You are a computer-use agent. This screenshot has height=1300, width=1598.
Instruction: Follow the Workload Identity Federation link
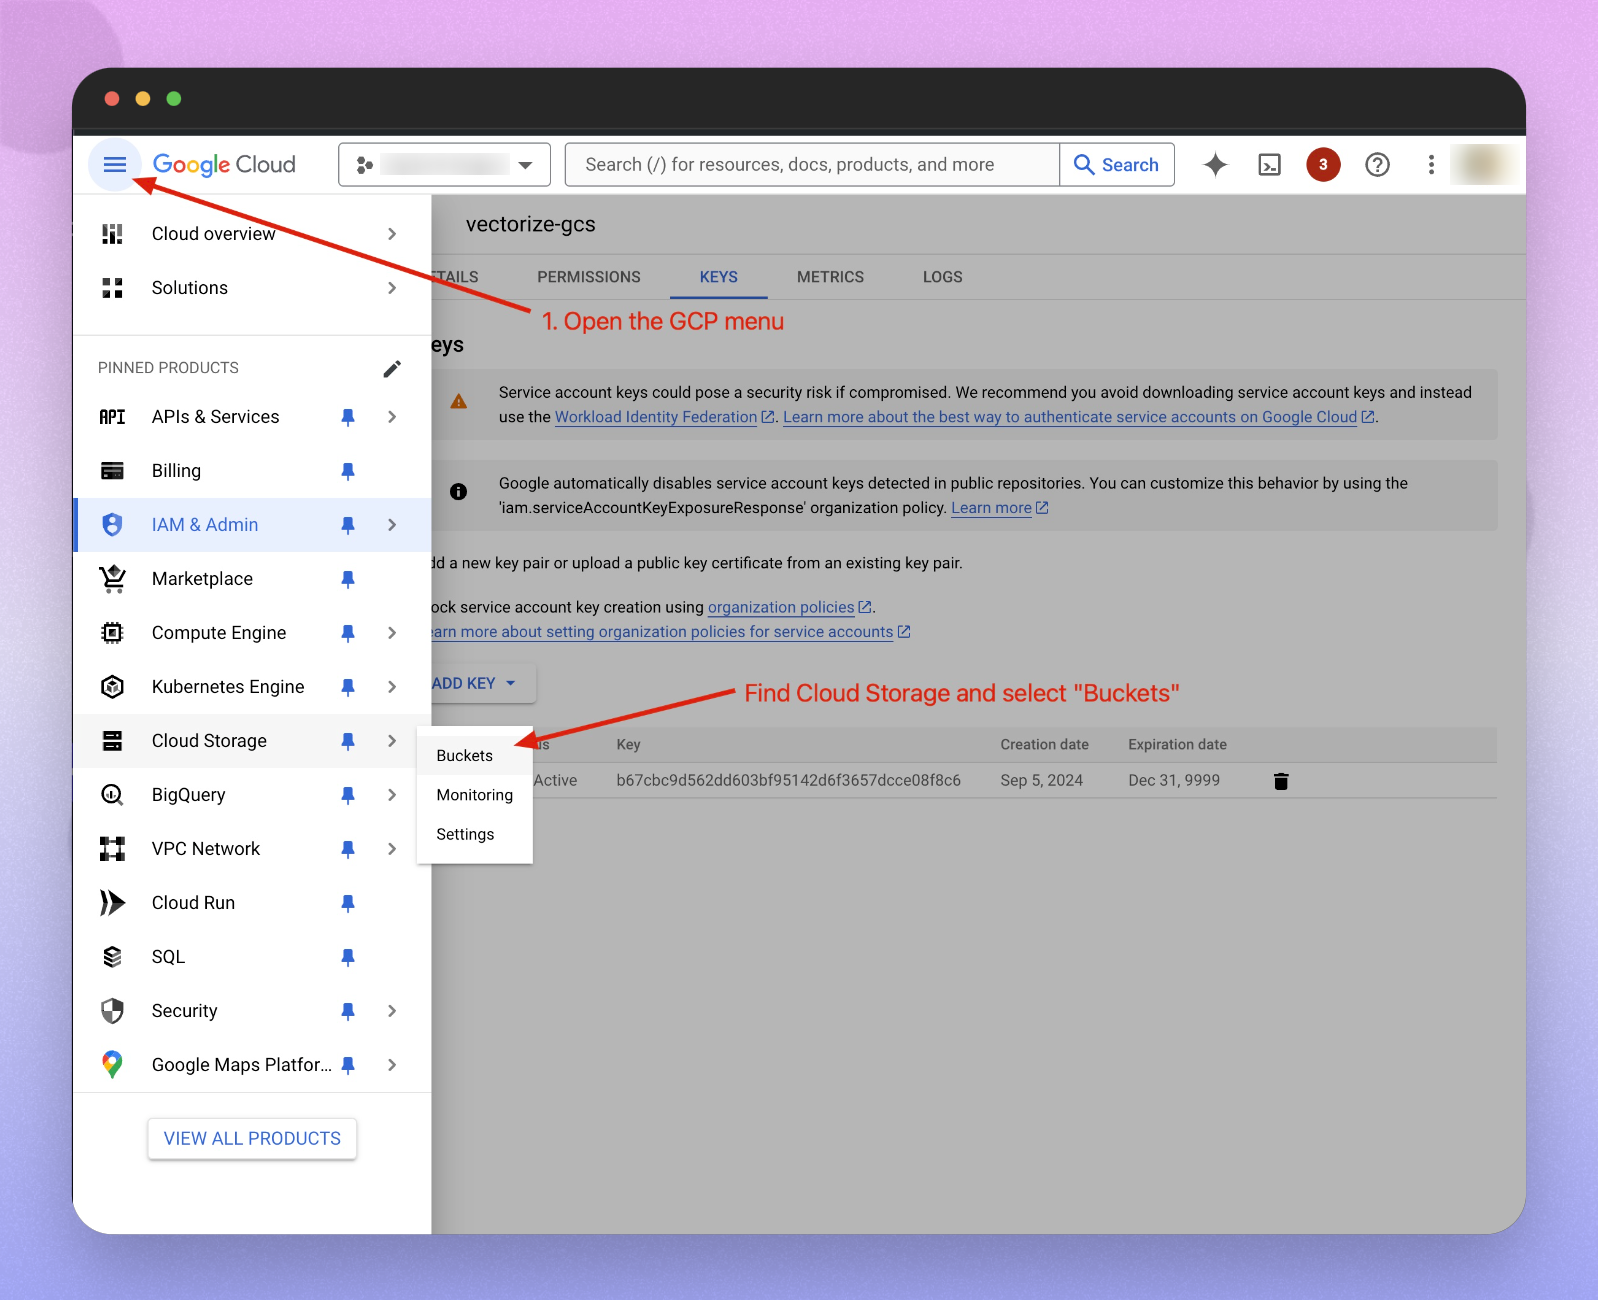tap(656, 417)
